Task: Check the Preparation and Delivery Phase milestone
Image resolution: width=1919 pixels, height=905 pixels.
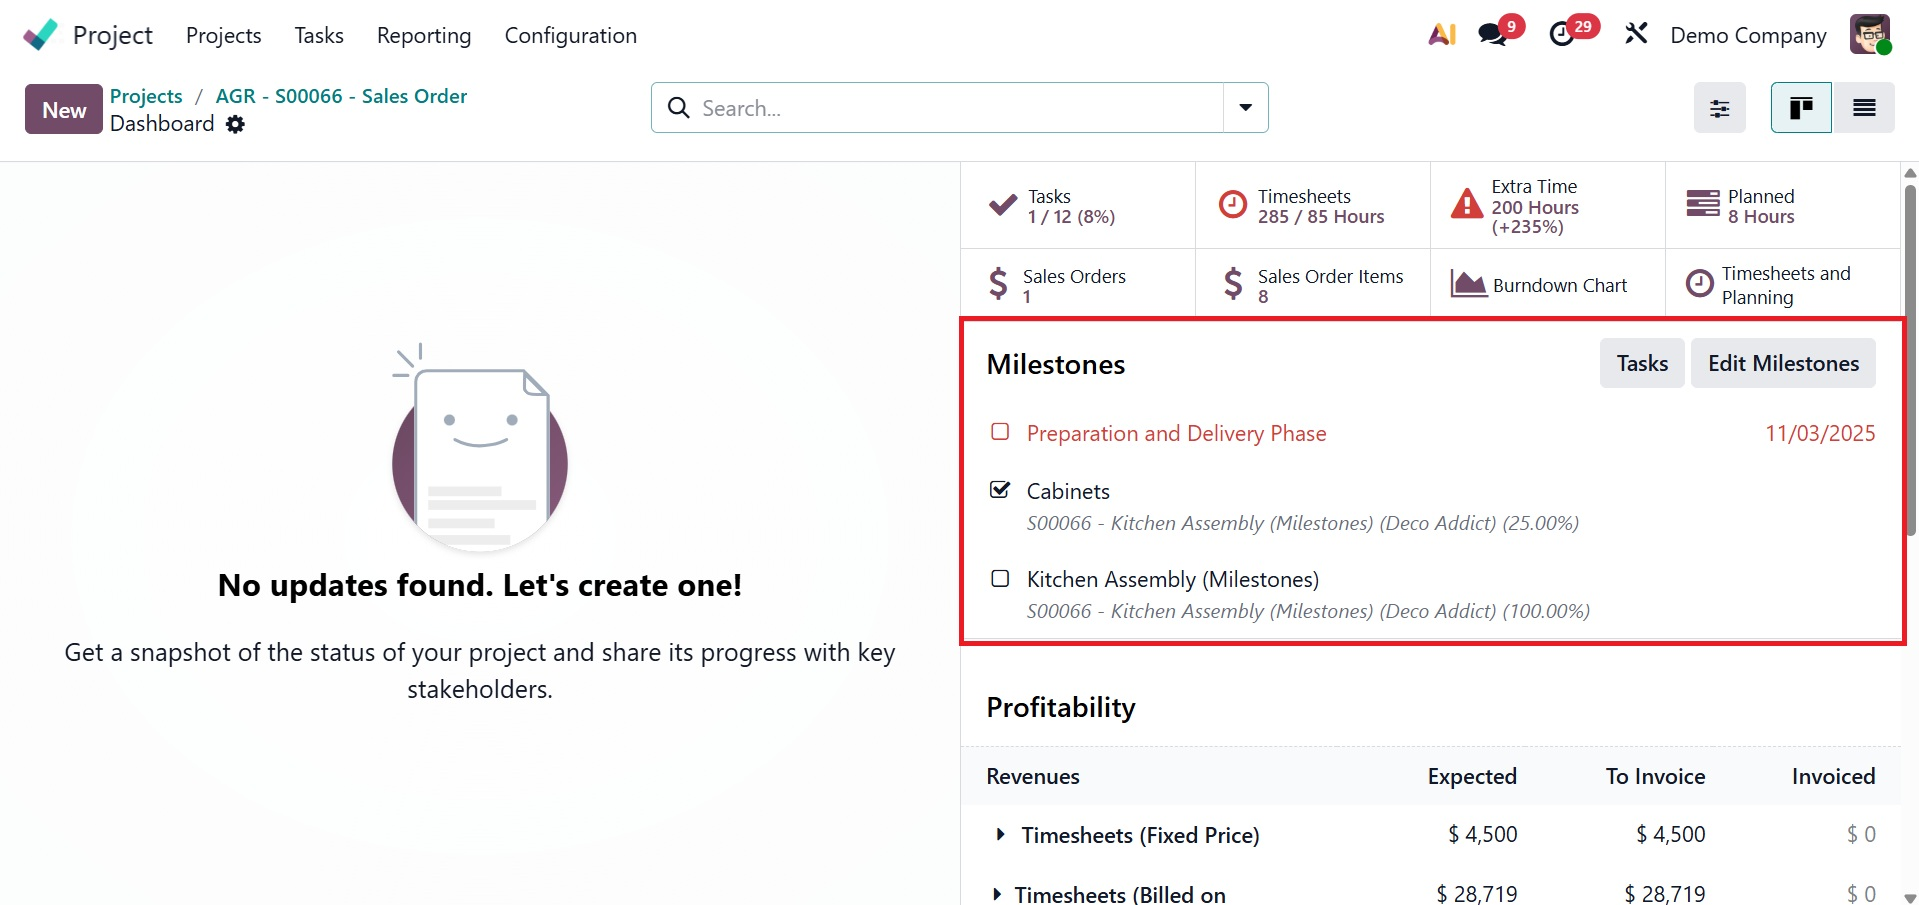Action: (1000, 432)
